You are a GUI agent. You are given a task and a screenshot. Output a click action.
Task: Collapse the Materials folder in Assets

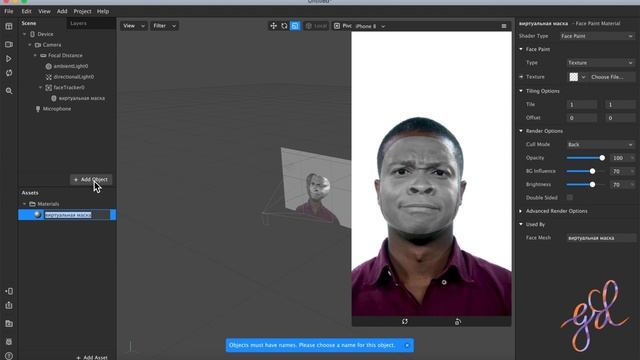coord(24,204)
